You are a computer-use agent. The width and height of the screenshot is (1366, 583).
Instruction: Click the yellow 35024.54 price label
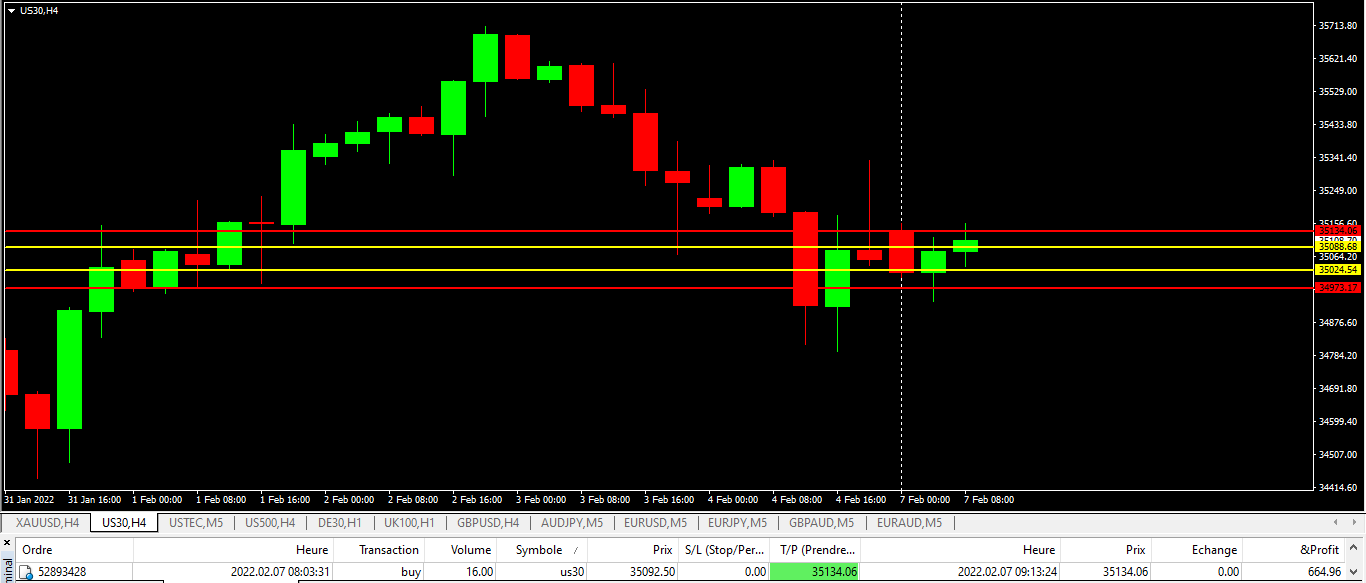point(1338,270)
